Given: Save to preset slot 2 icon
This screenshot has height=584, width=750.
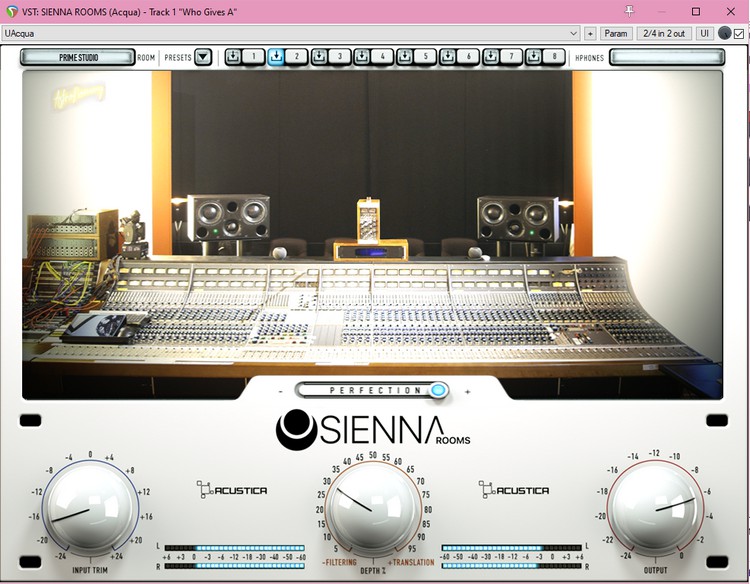Looking at the screenshot, I should click(276, 57).
